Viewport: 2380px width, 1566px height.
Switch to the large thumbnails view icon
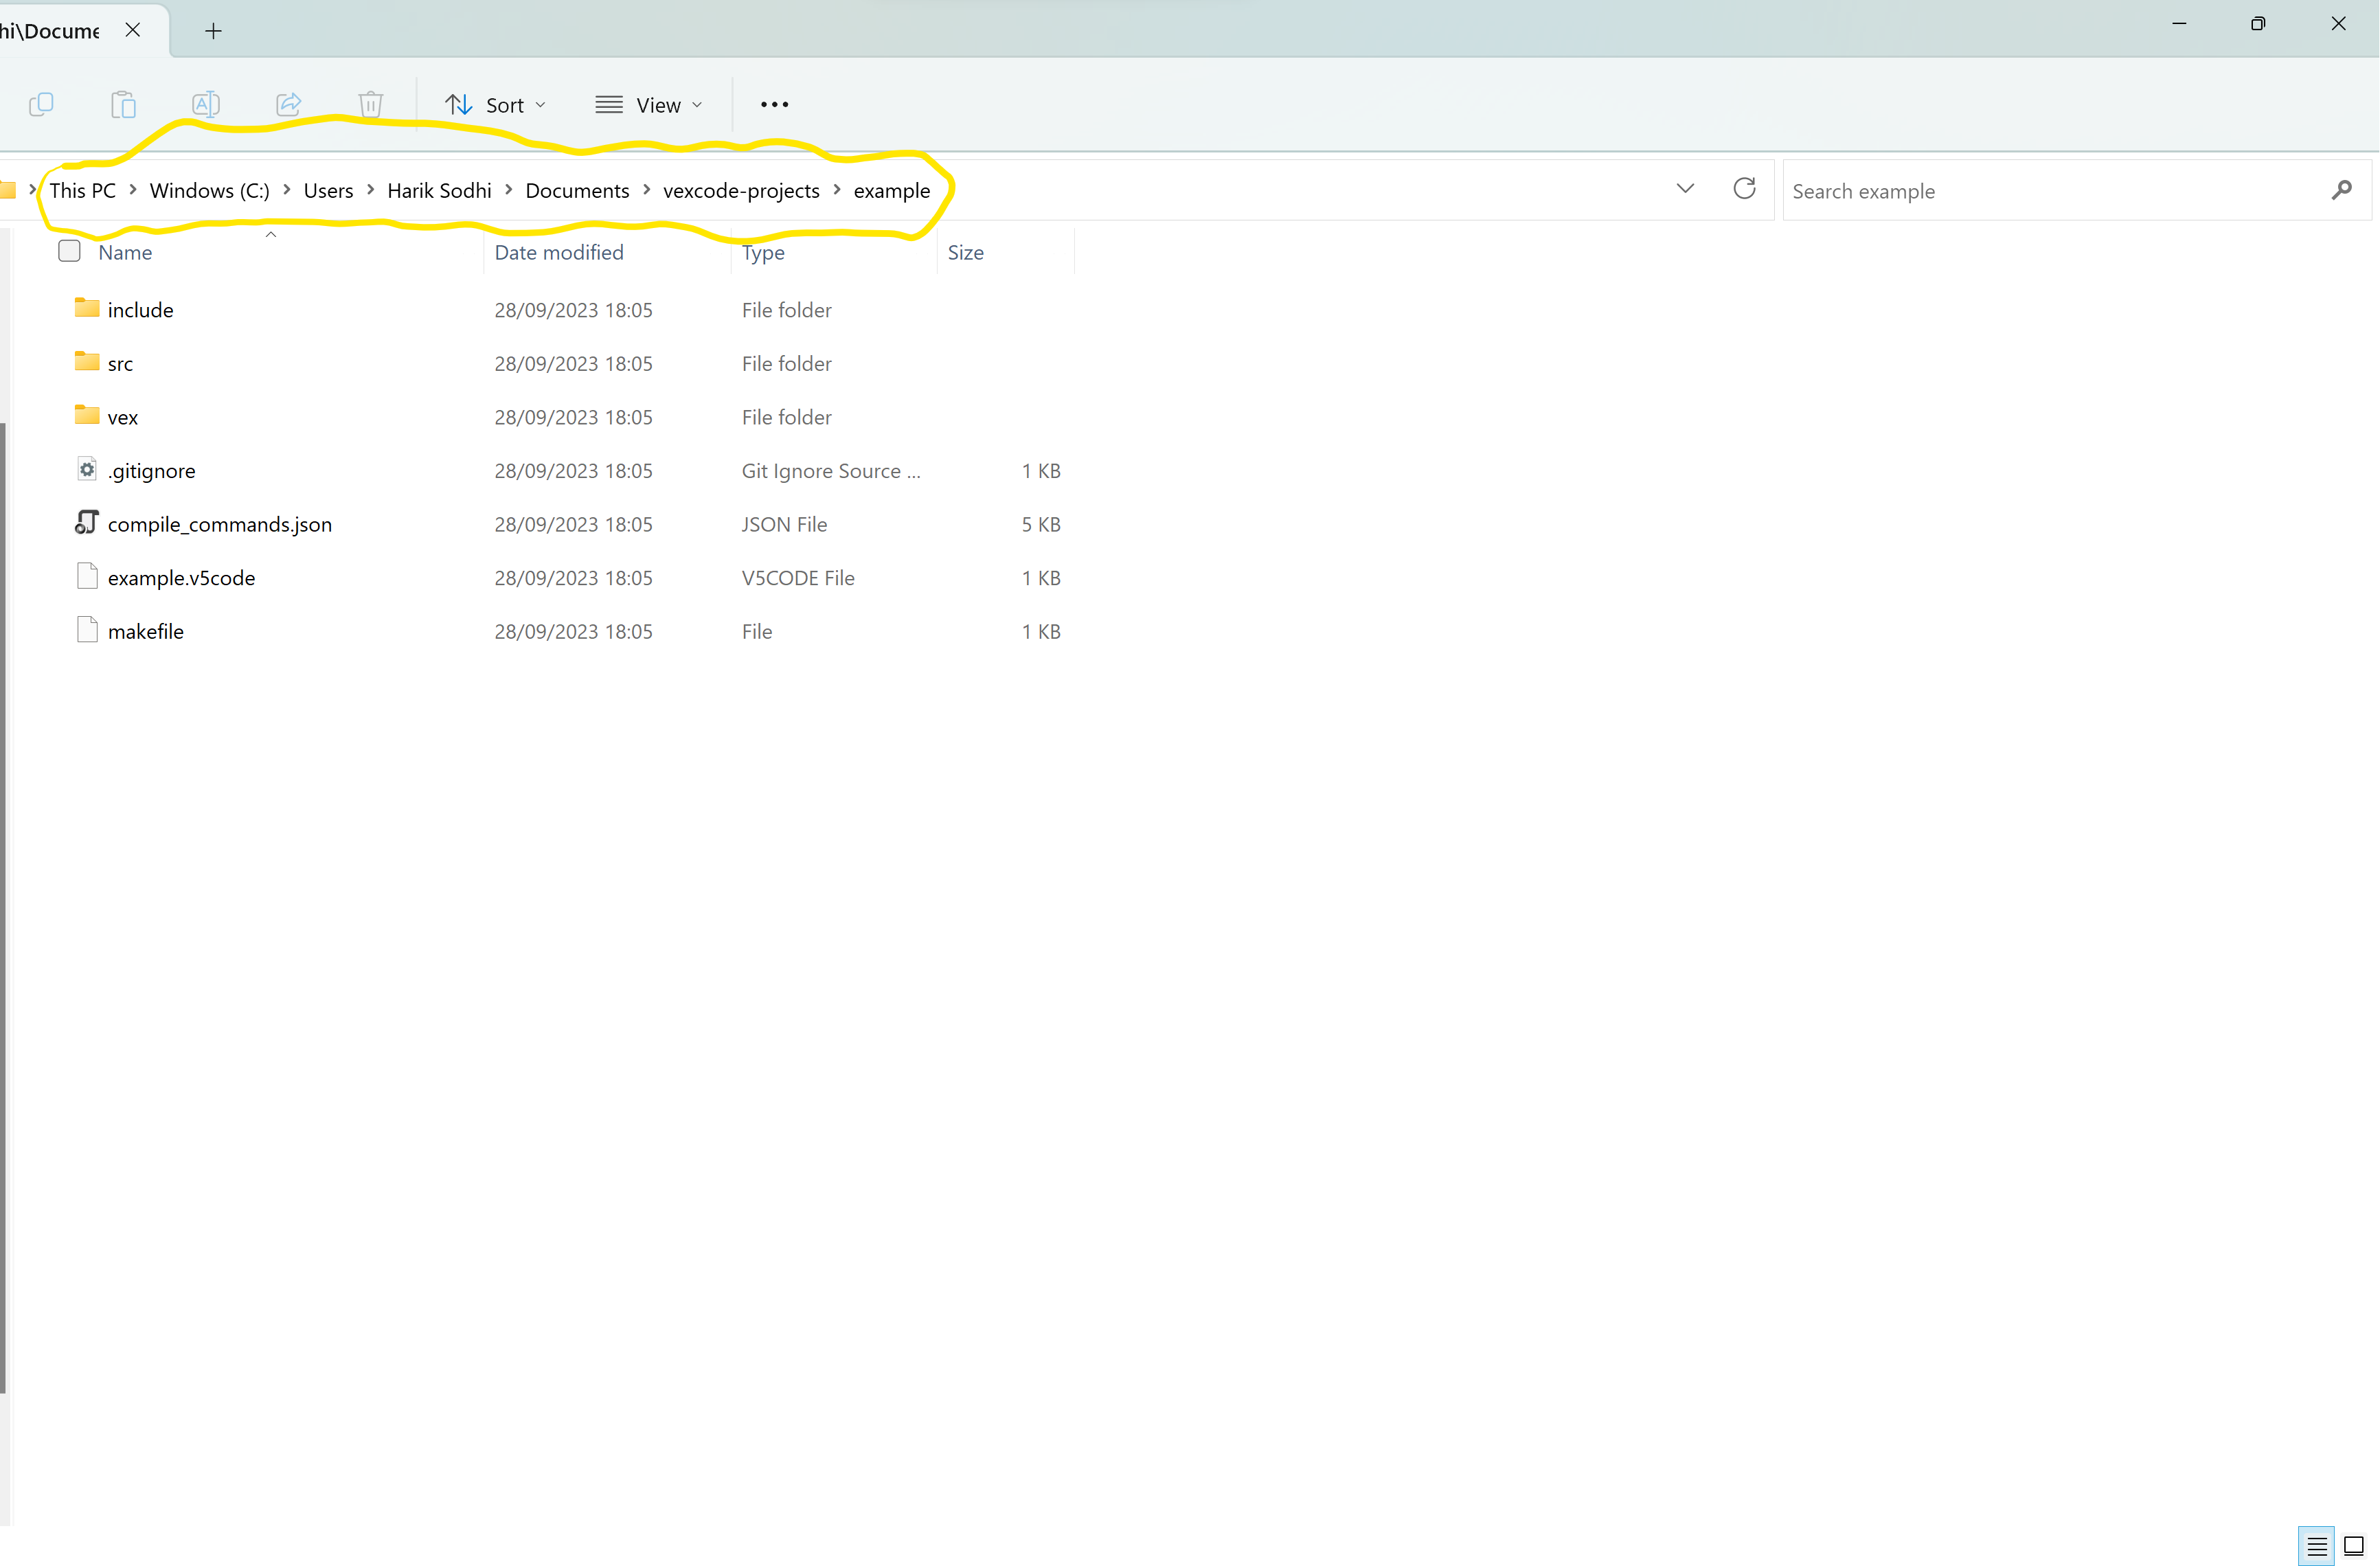(x=2354, y=1546)
